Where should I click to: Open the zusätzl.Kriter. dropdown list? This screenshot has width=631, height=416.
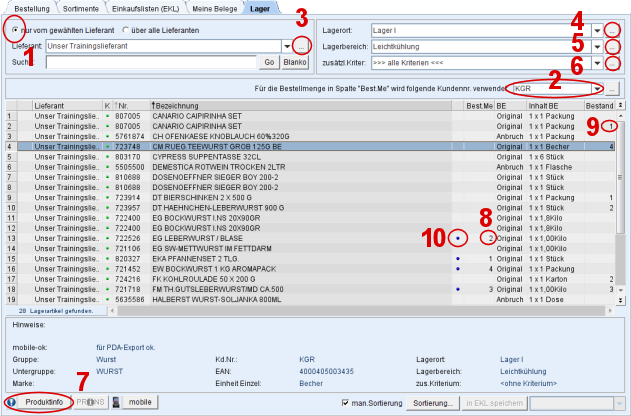point(597,64)
